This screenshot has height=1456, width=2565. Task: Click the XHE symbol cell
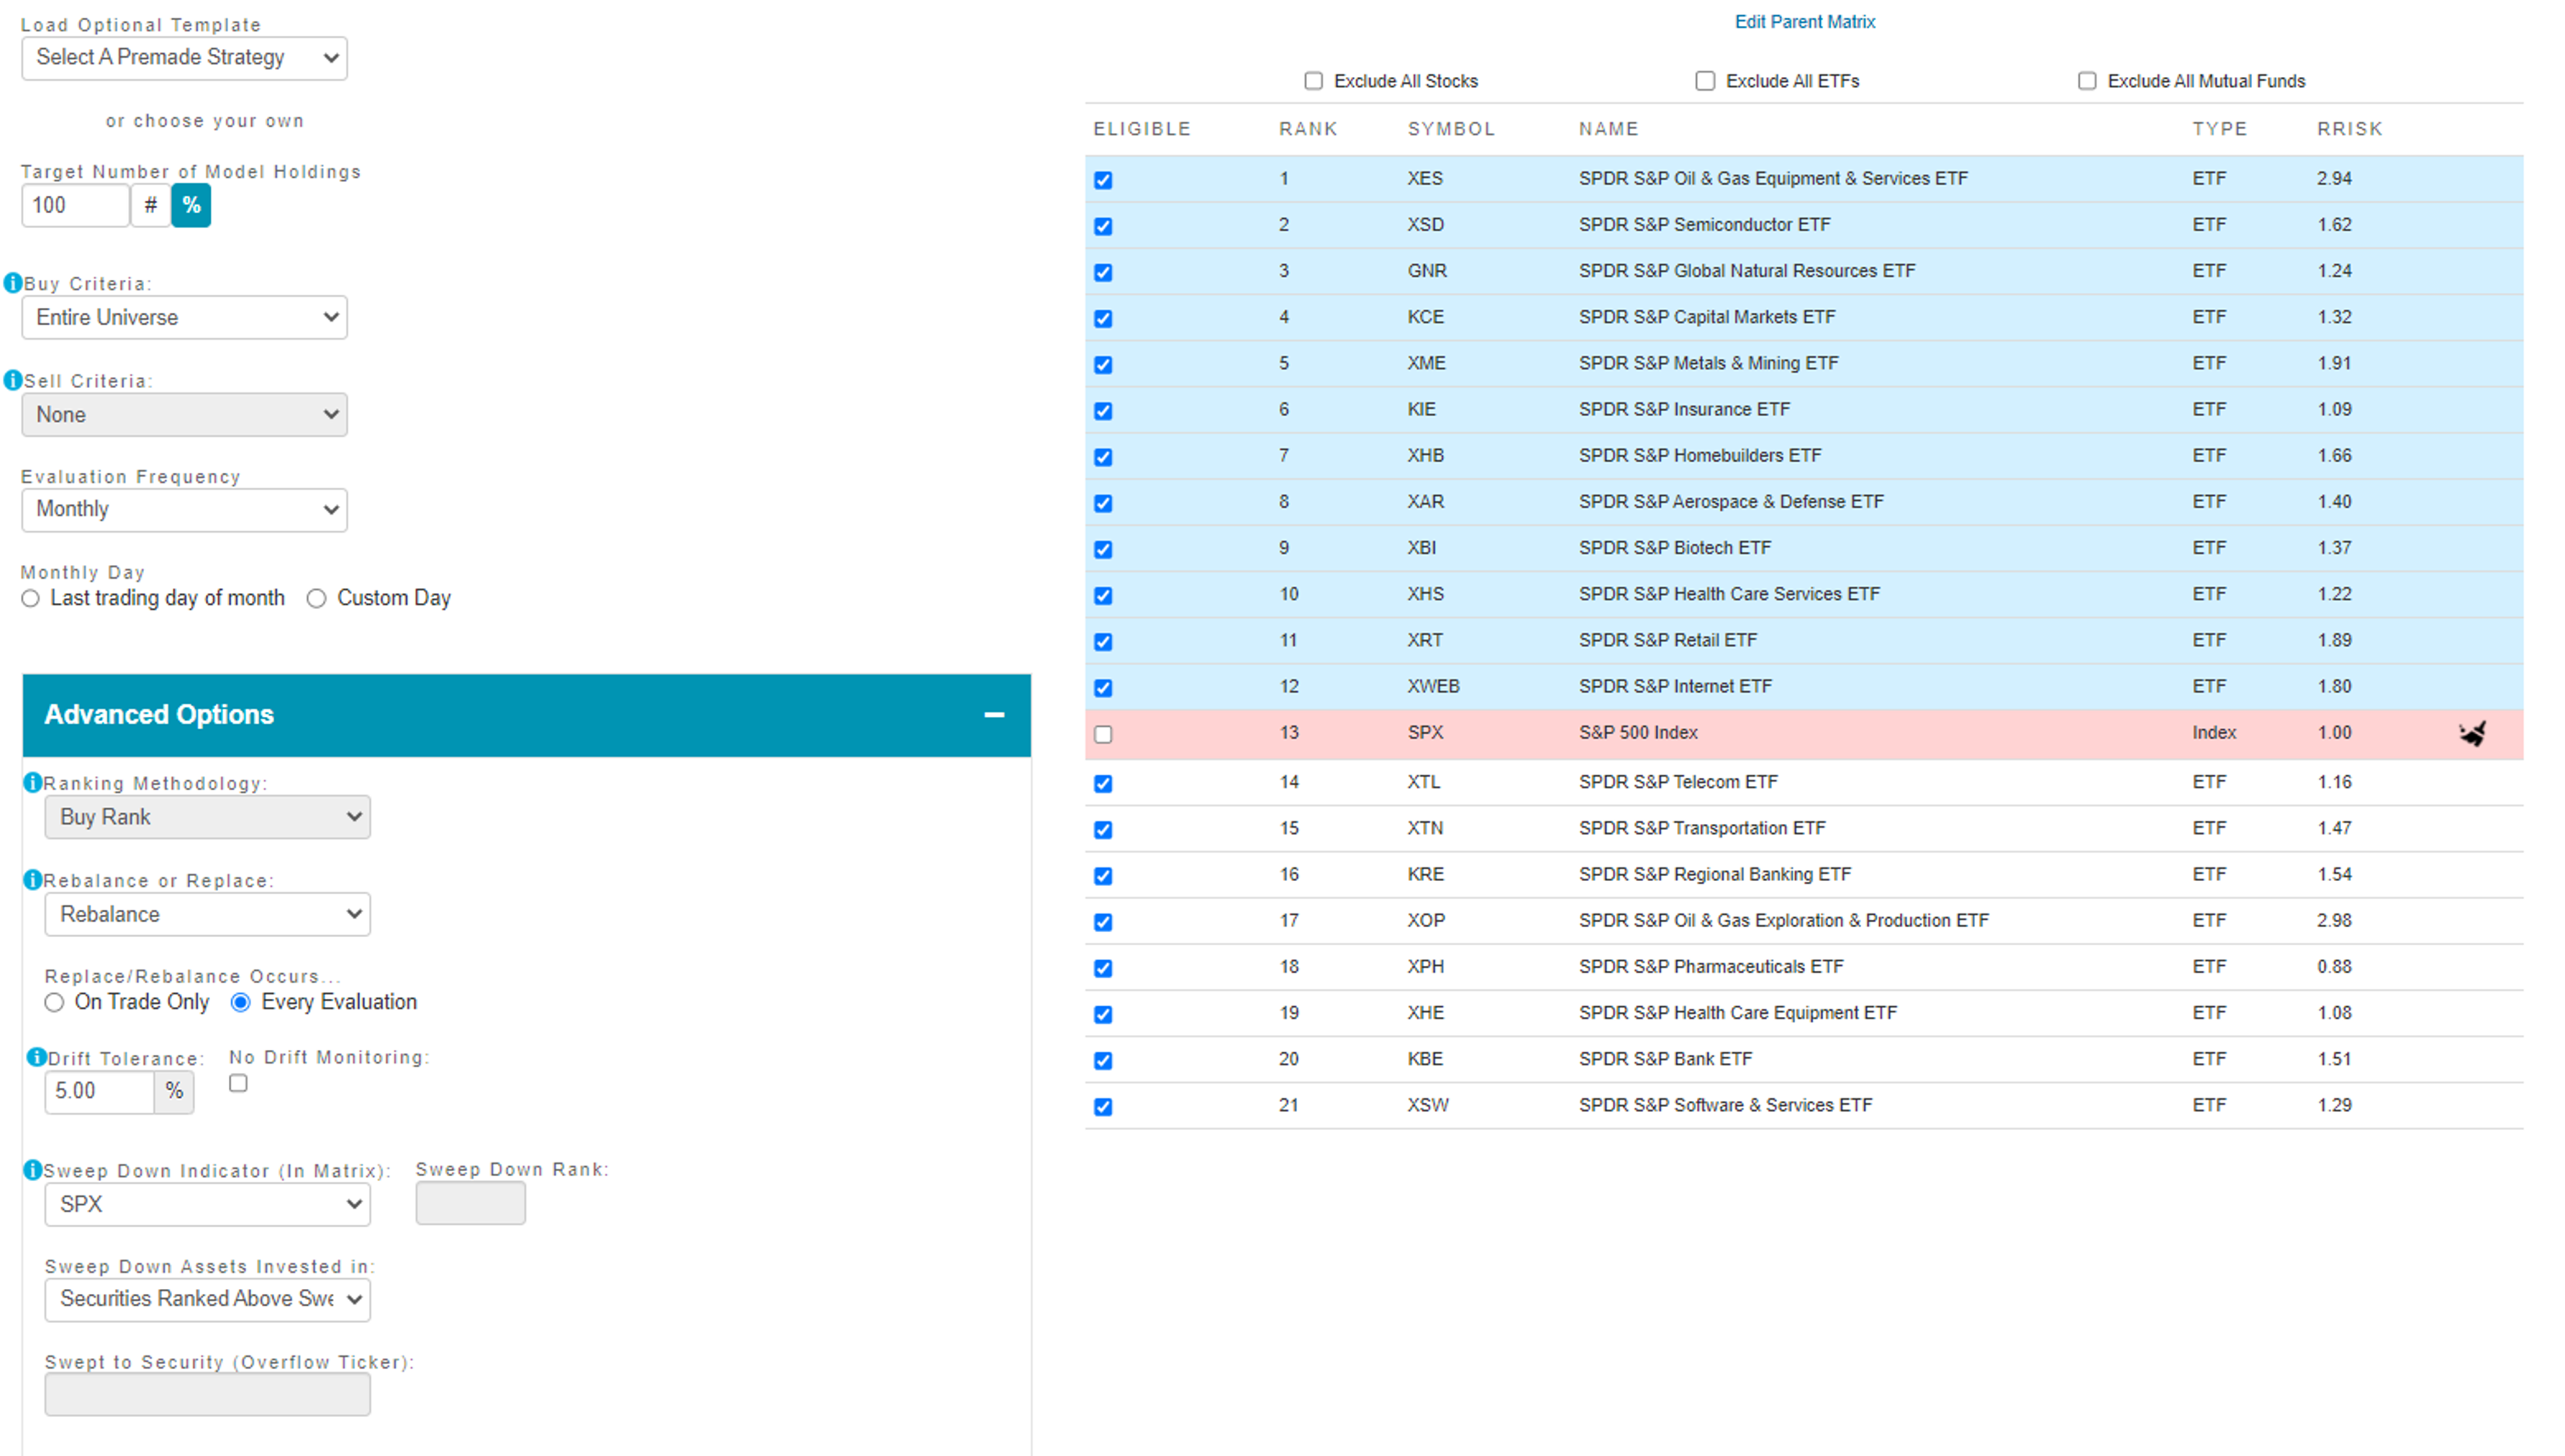[1425, 1013]
